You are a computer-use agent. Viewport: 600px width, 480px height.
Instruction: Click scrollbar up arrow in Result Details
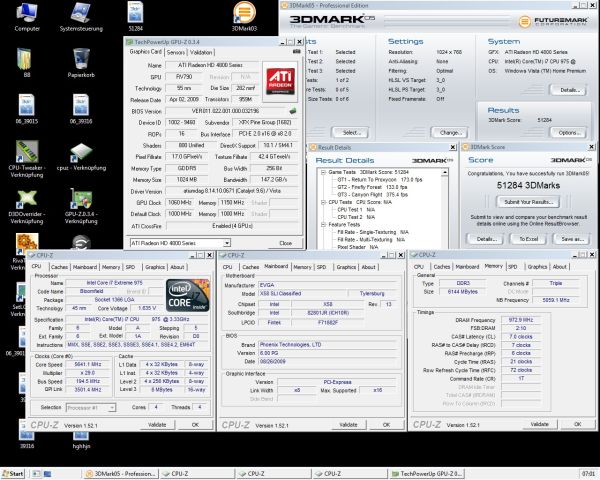click(x=445, y=173)
